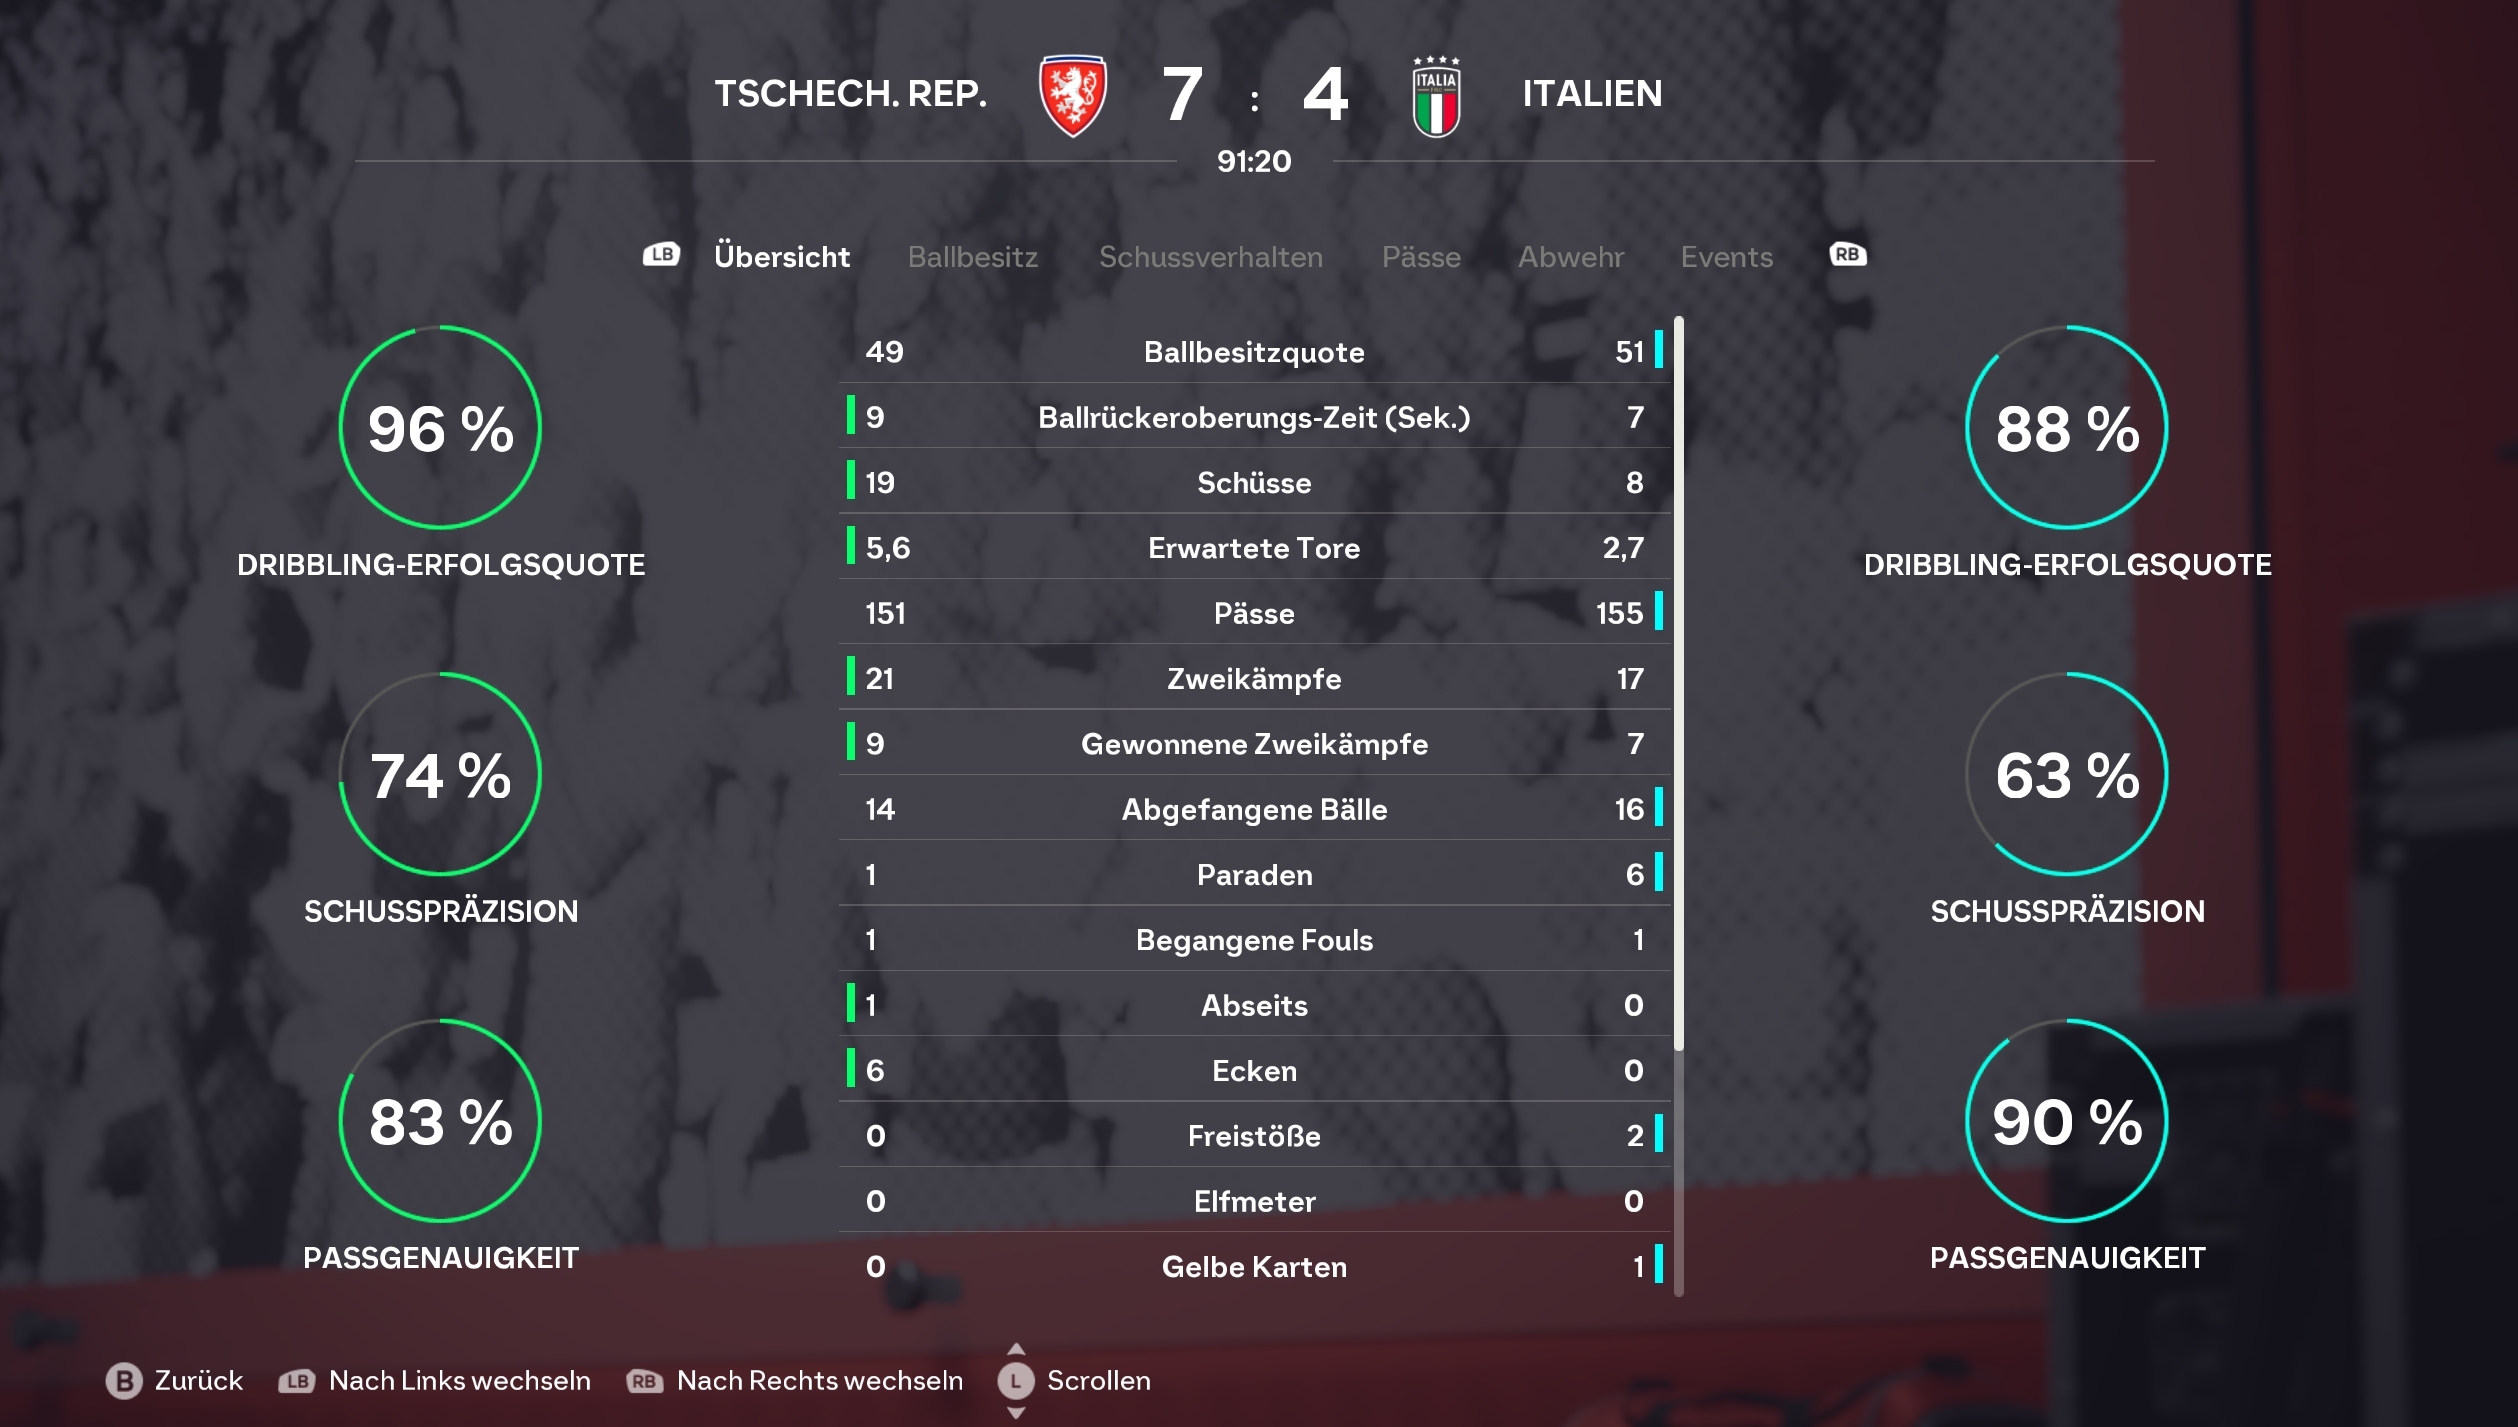Image resolution: width=2518 pixels, height=1427 pixels.
Task: Click the LB bumper icon beside Übersicht
Action: [661, 255]
